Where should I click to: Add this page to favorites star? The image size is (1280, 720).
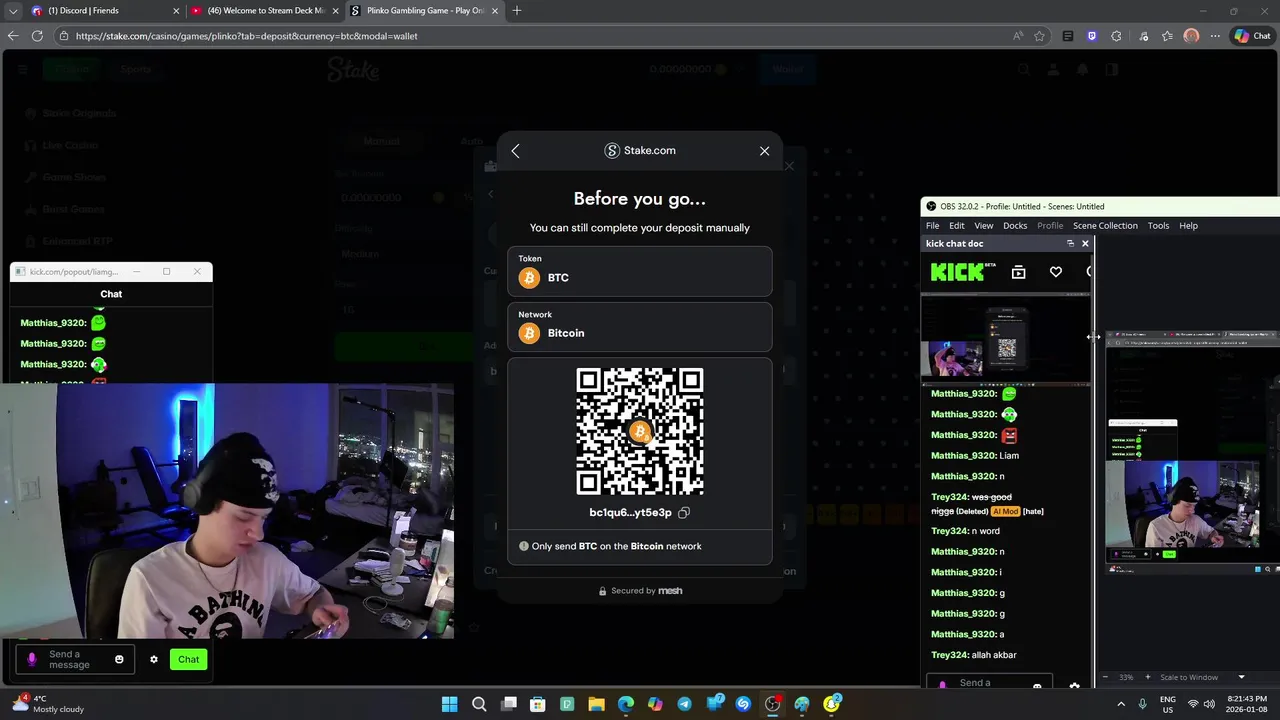(x=1040, y=36)
